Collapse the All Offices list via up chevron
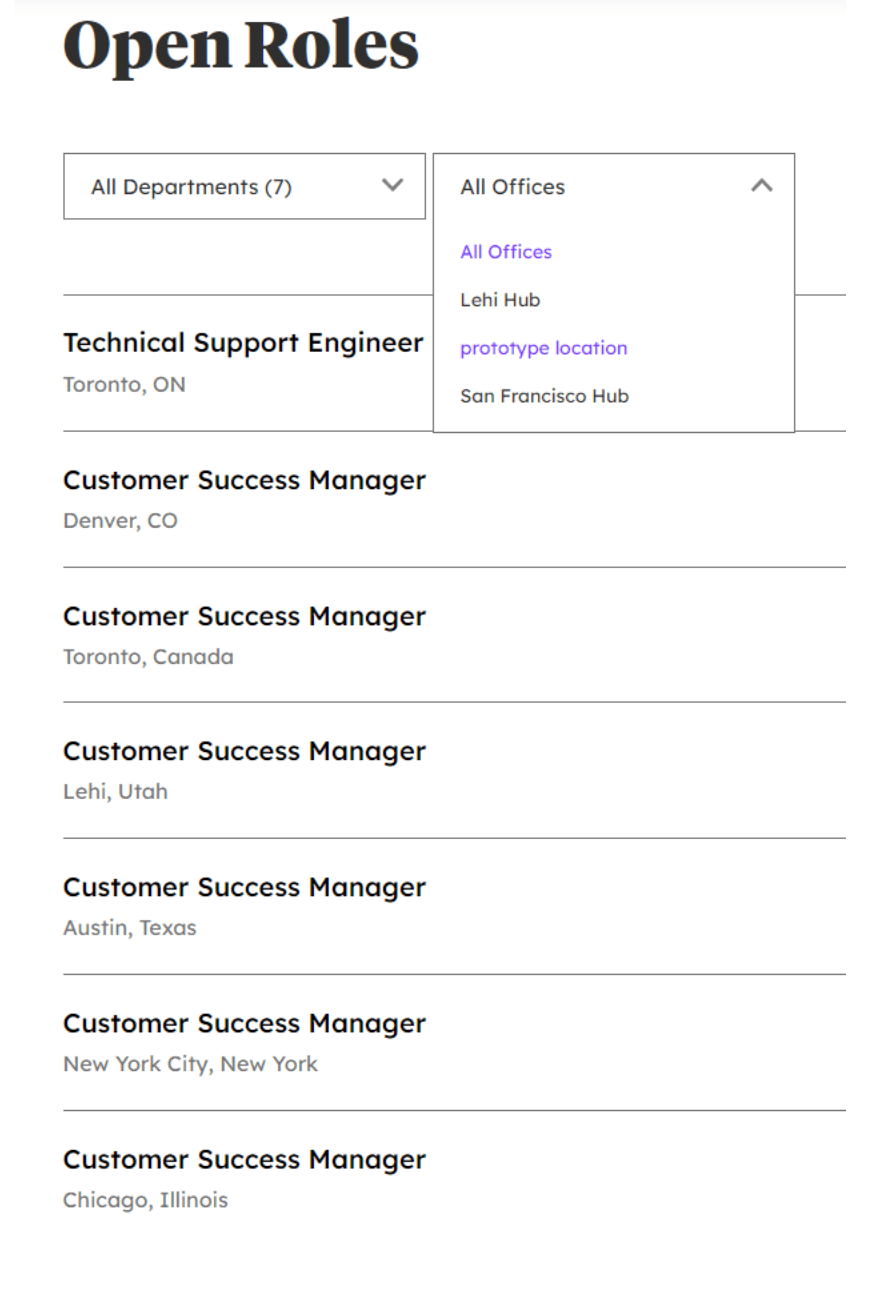 (762, 185)
